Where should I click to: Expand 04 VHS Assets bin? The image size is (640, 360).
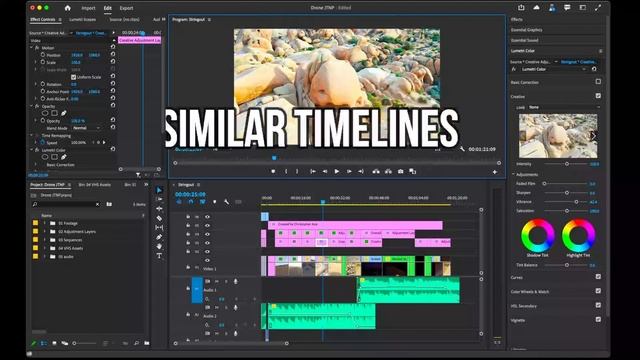pos(44,248)
